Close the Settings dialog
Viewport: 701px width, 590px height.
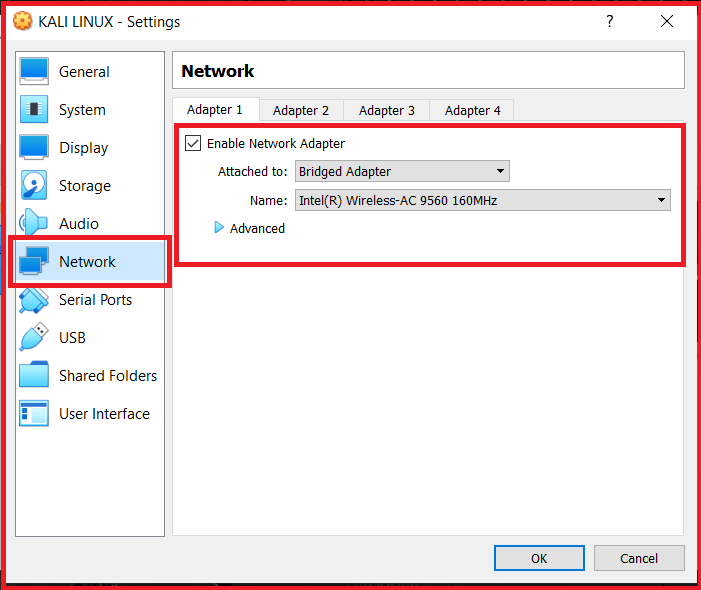[x=667, y=21]
